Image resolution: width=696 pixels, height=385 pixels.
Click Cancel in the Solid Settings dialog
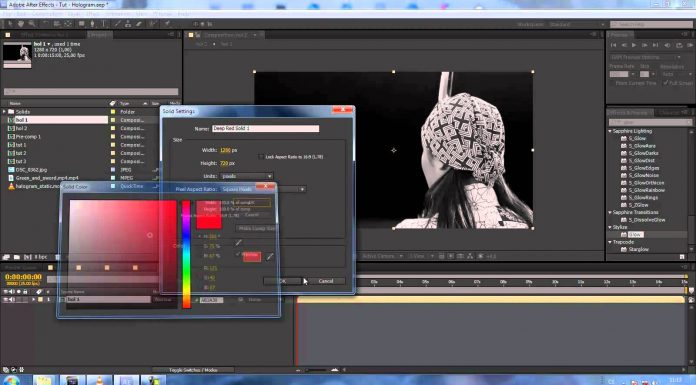pyautogui.click(x=325, y=281)
